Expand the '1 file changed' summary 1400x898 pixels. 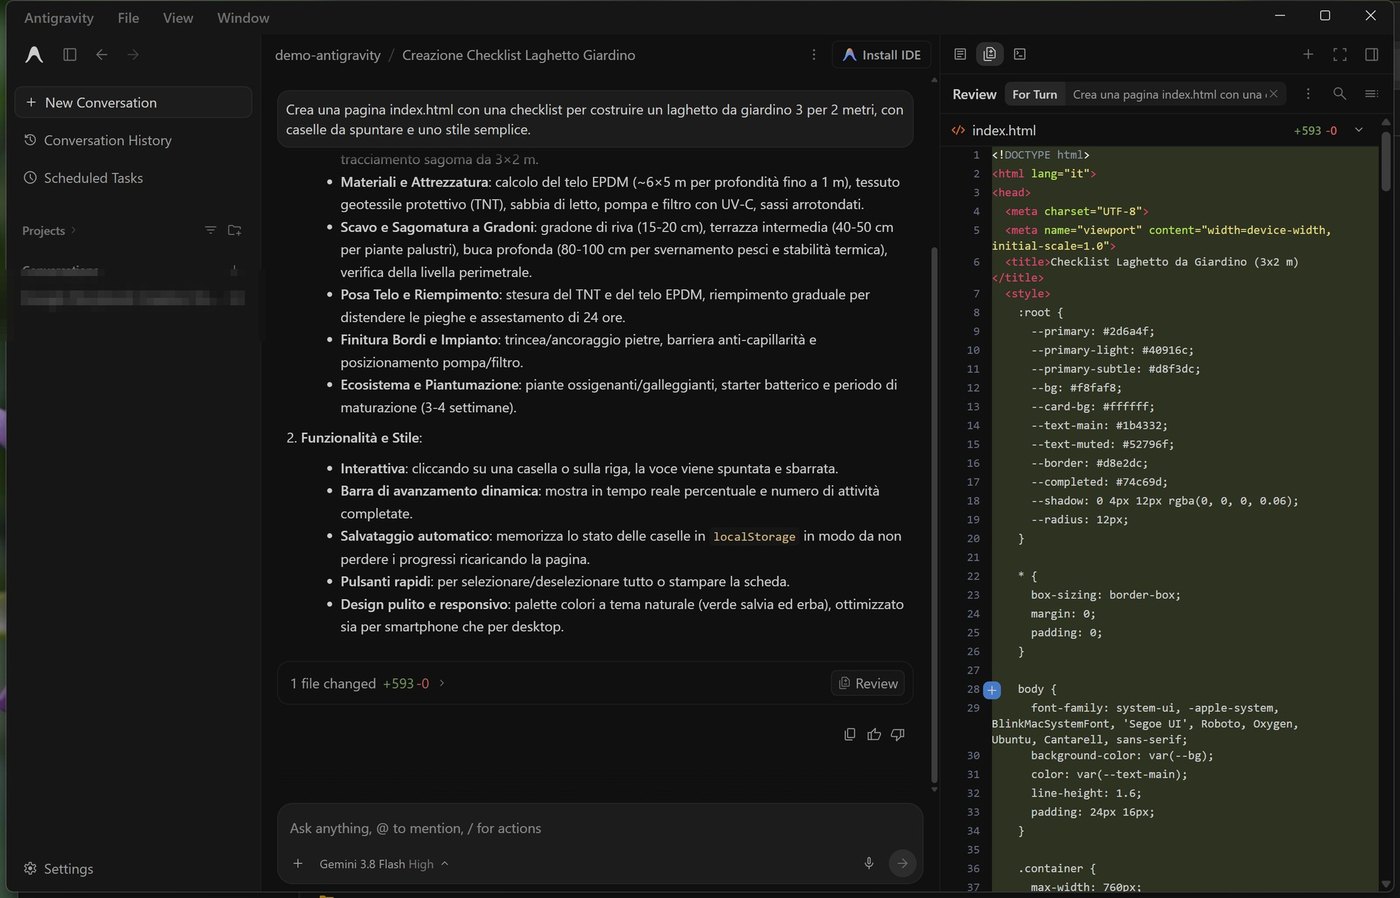[x=367, y=684]
